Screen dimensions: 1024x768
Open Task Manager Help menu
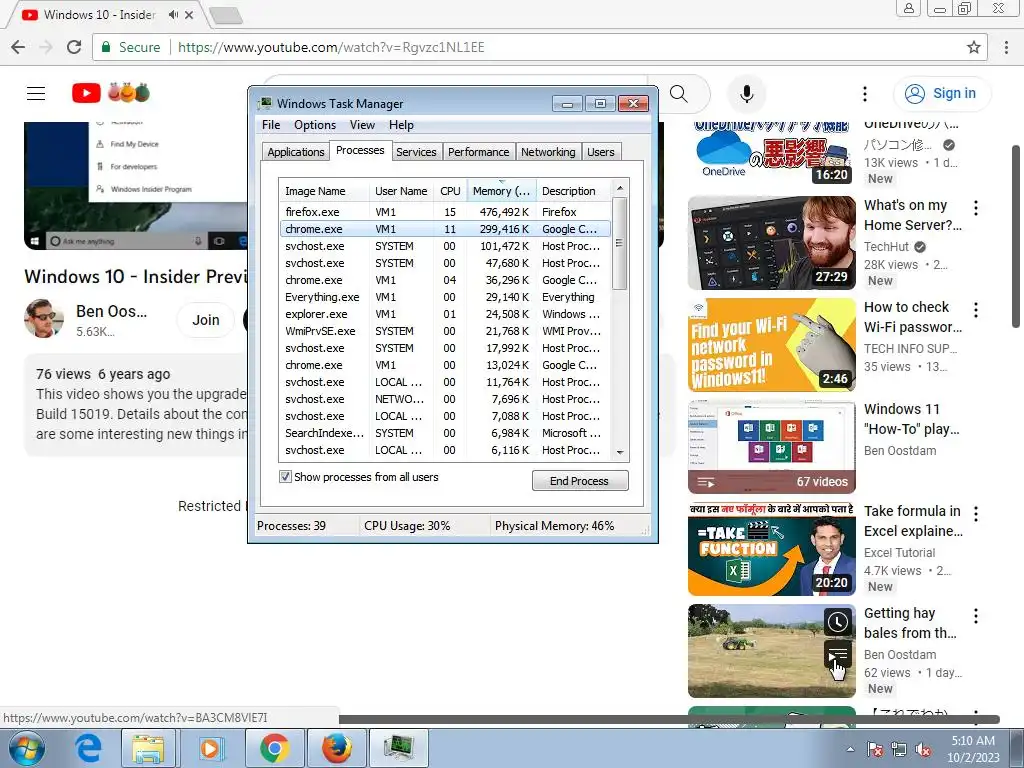tap(401, 125)
